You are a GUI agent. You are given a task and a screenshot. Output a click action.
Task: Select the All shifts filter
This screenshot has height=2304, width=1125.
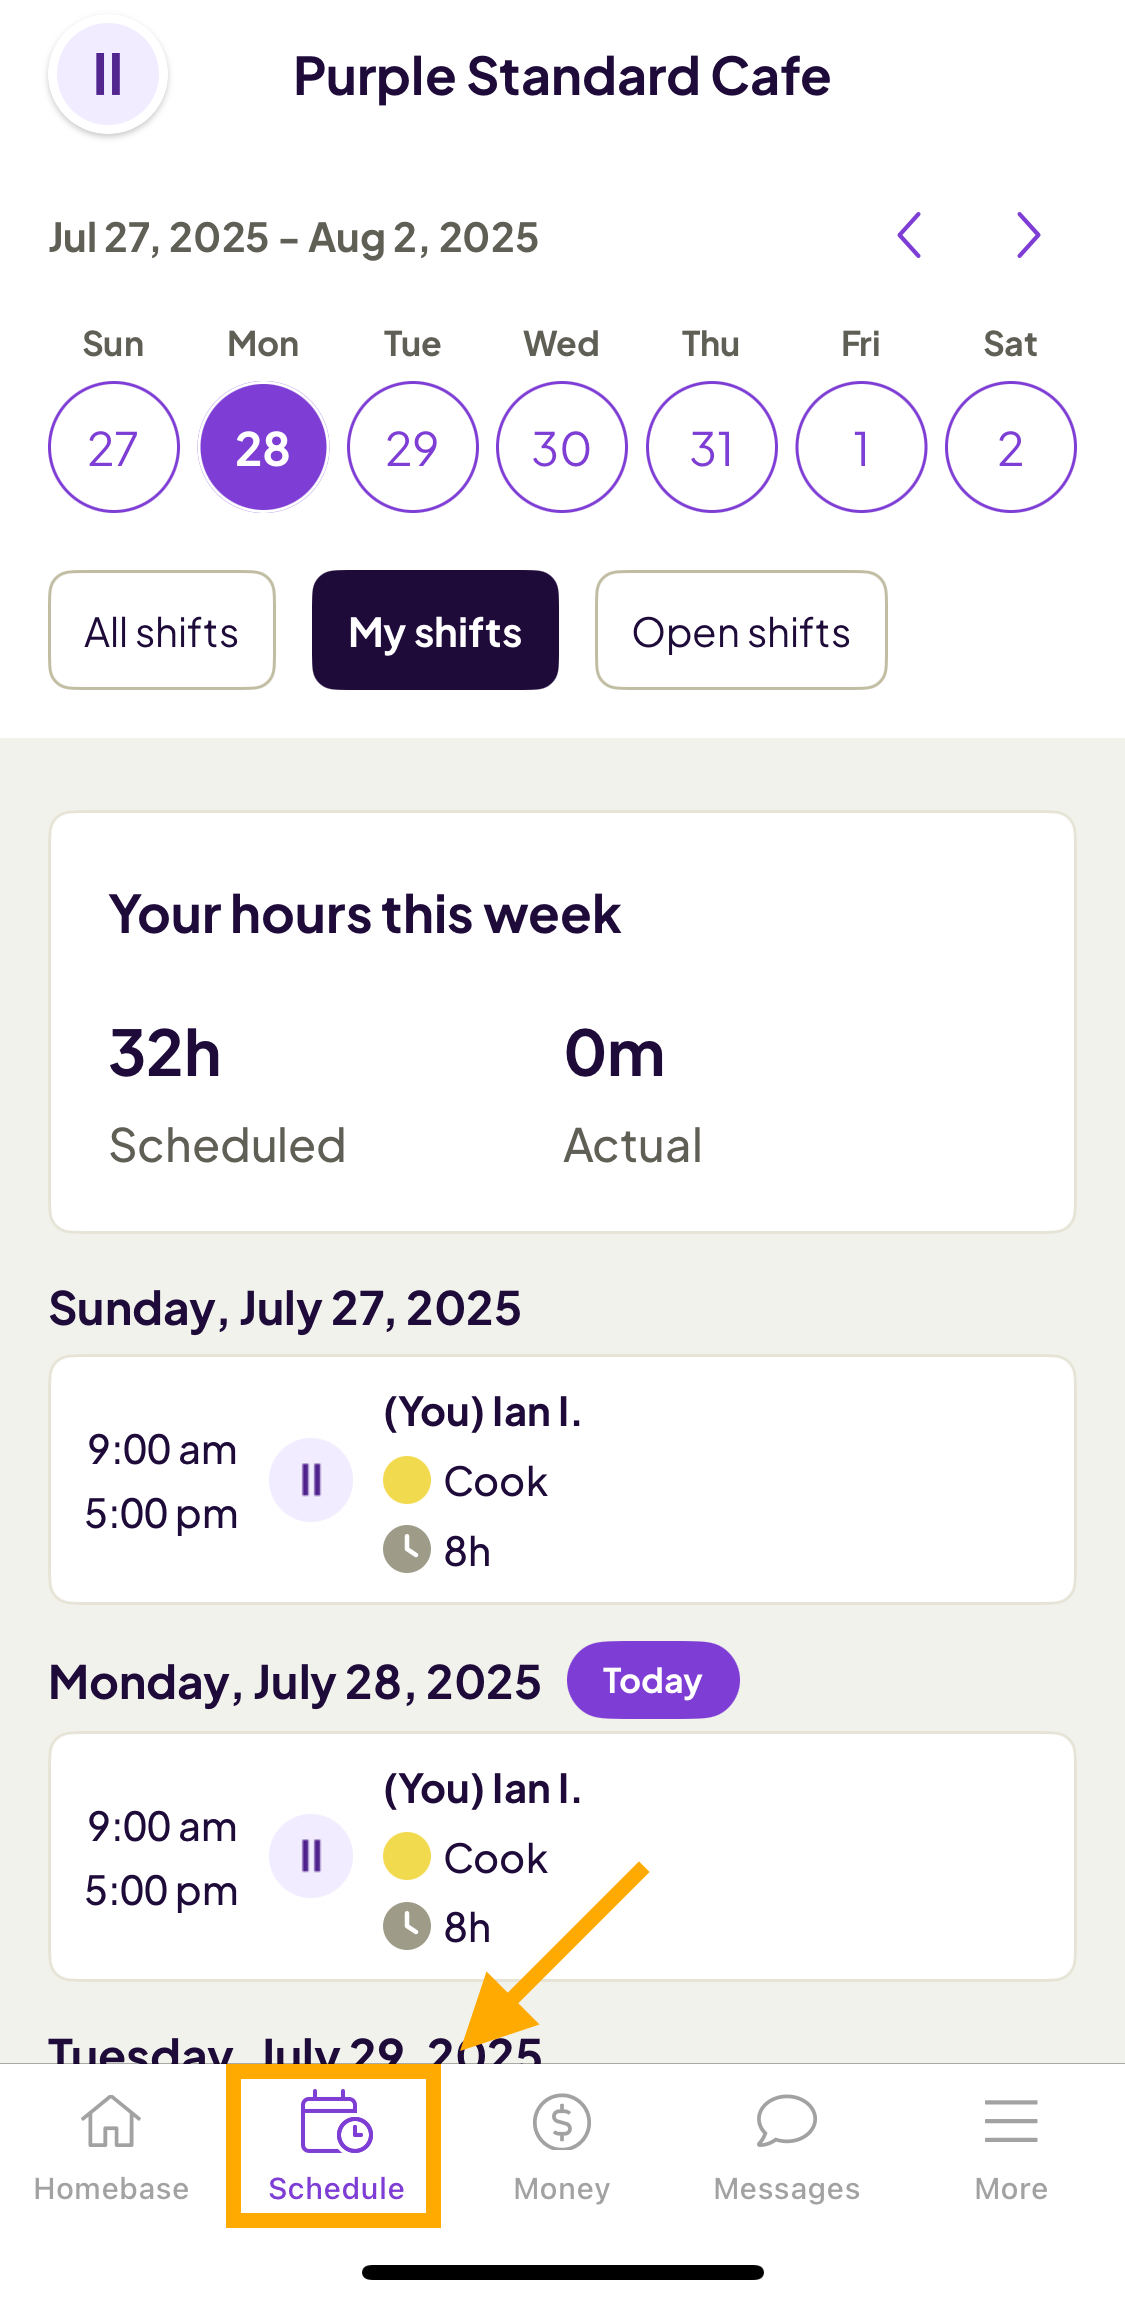tap(162, 631)
